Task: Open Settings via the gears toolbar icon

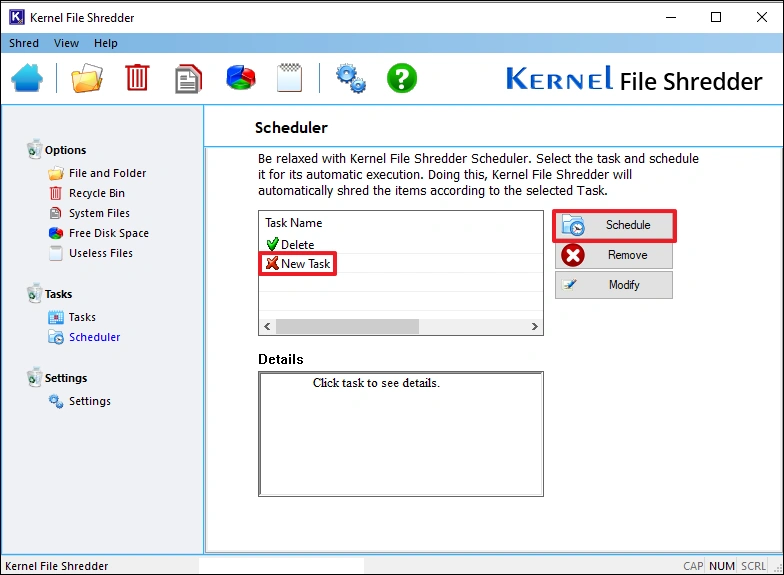Action: coord(351,78)
